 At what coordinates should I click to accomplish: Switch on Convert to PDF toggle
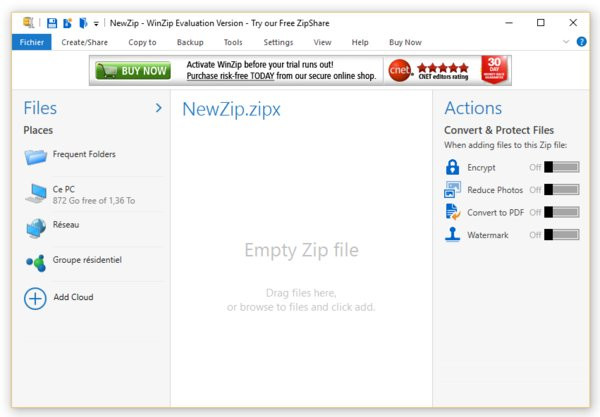(561, 212)
